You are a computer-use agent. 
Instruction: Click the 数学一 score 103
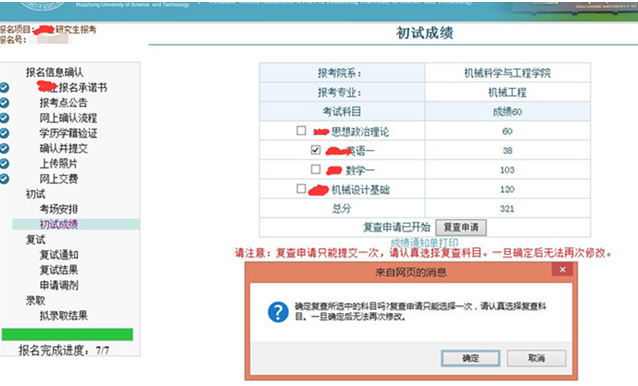click(507, 170)
